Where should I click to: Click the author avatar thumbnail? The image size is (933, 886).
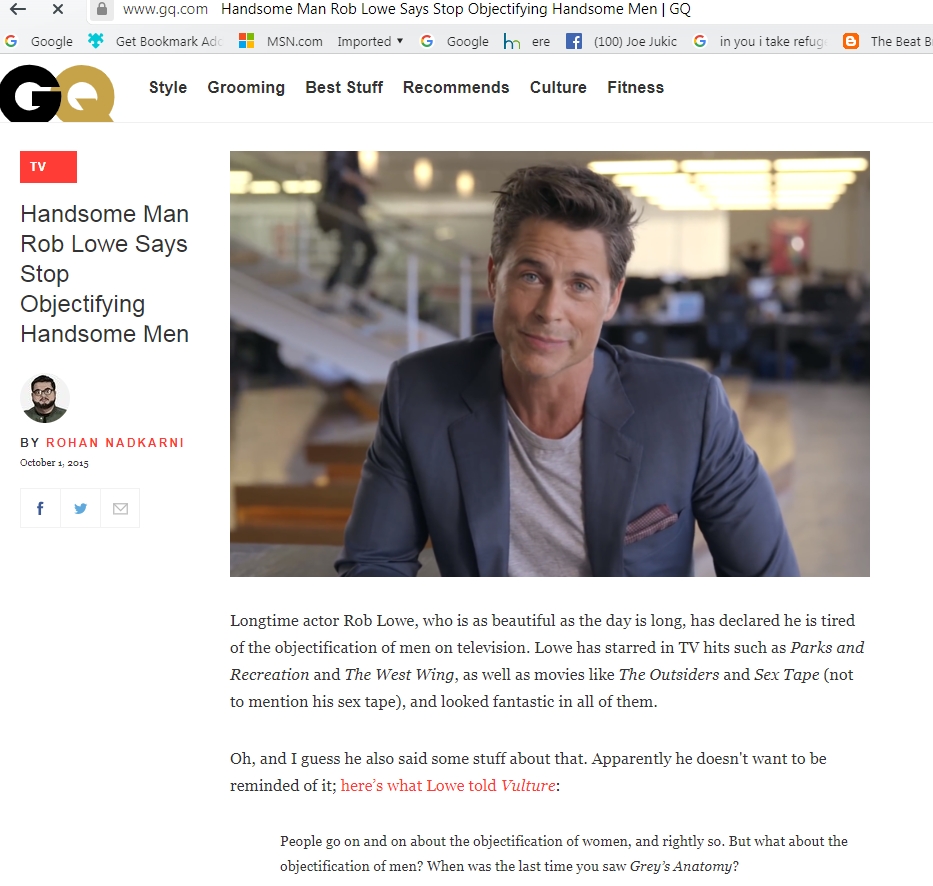pos(45,399)
